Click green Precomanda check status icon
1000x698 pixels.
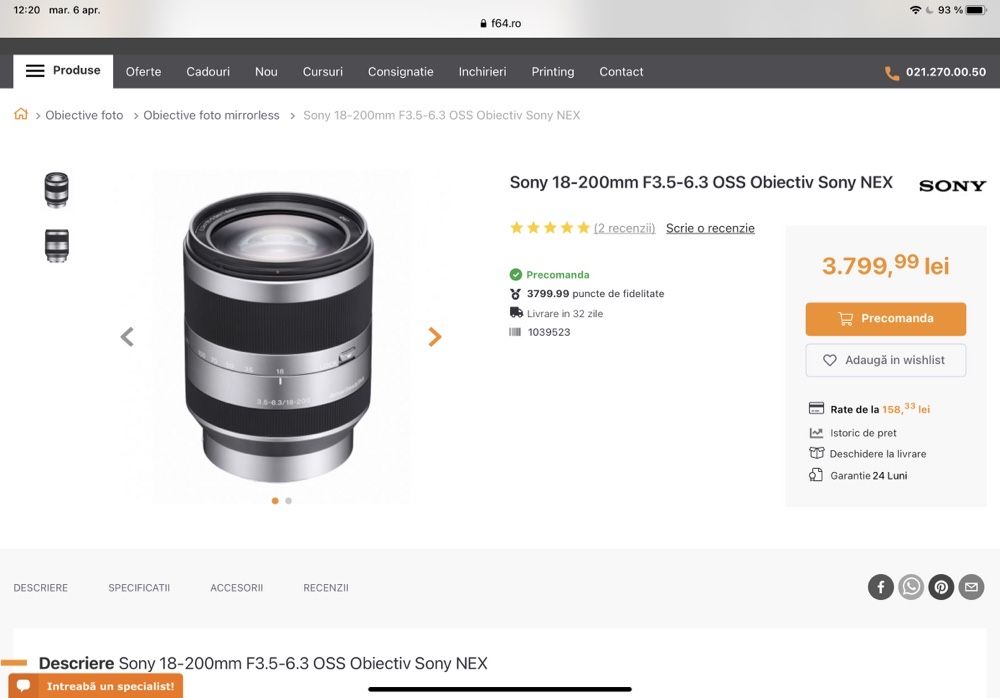[x=515, y=274]
